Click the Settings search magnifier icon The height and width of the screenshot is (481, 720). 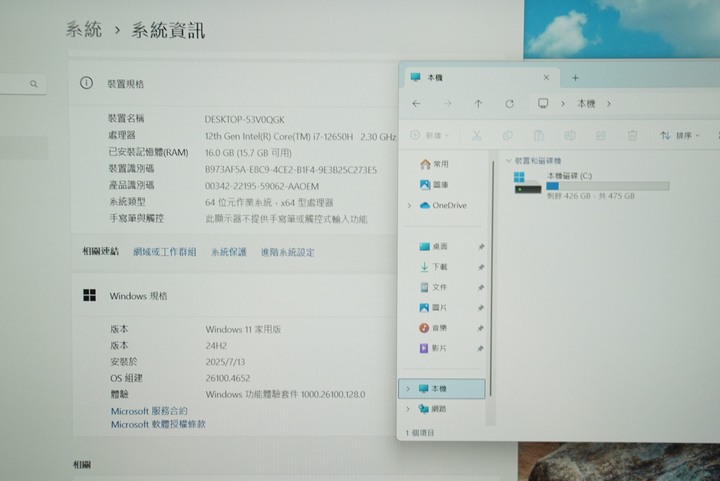(x=34, y=84)
